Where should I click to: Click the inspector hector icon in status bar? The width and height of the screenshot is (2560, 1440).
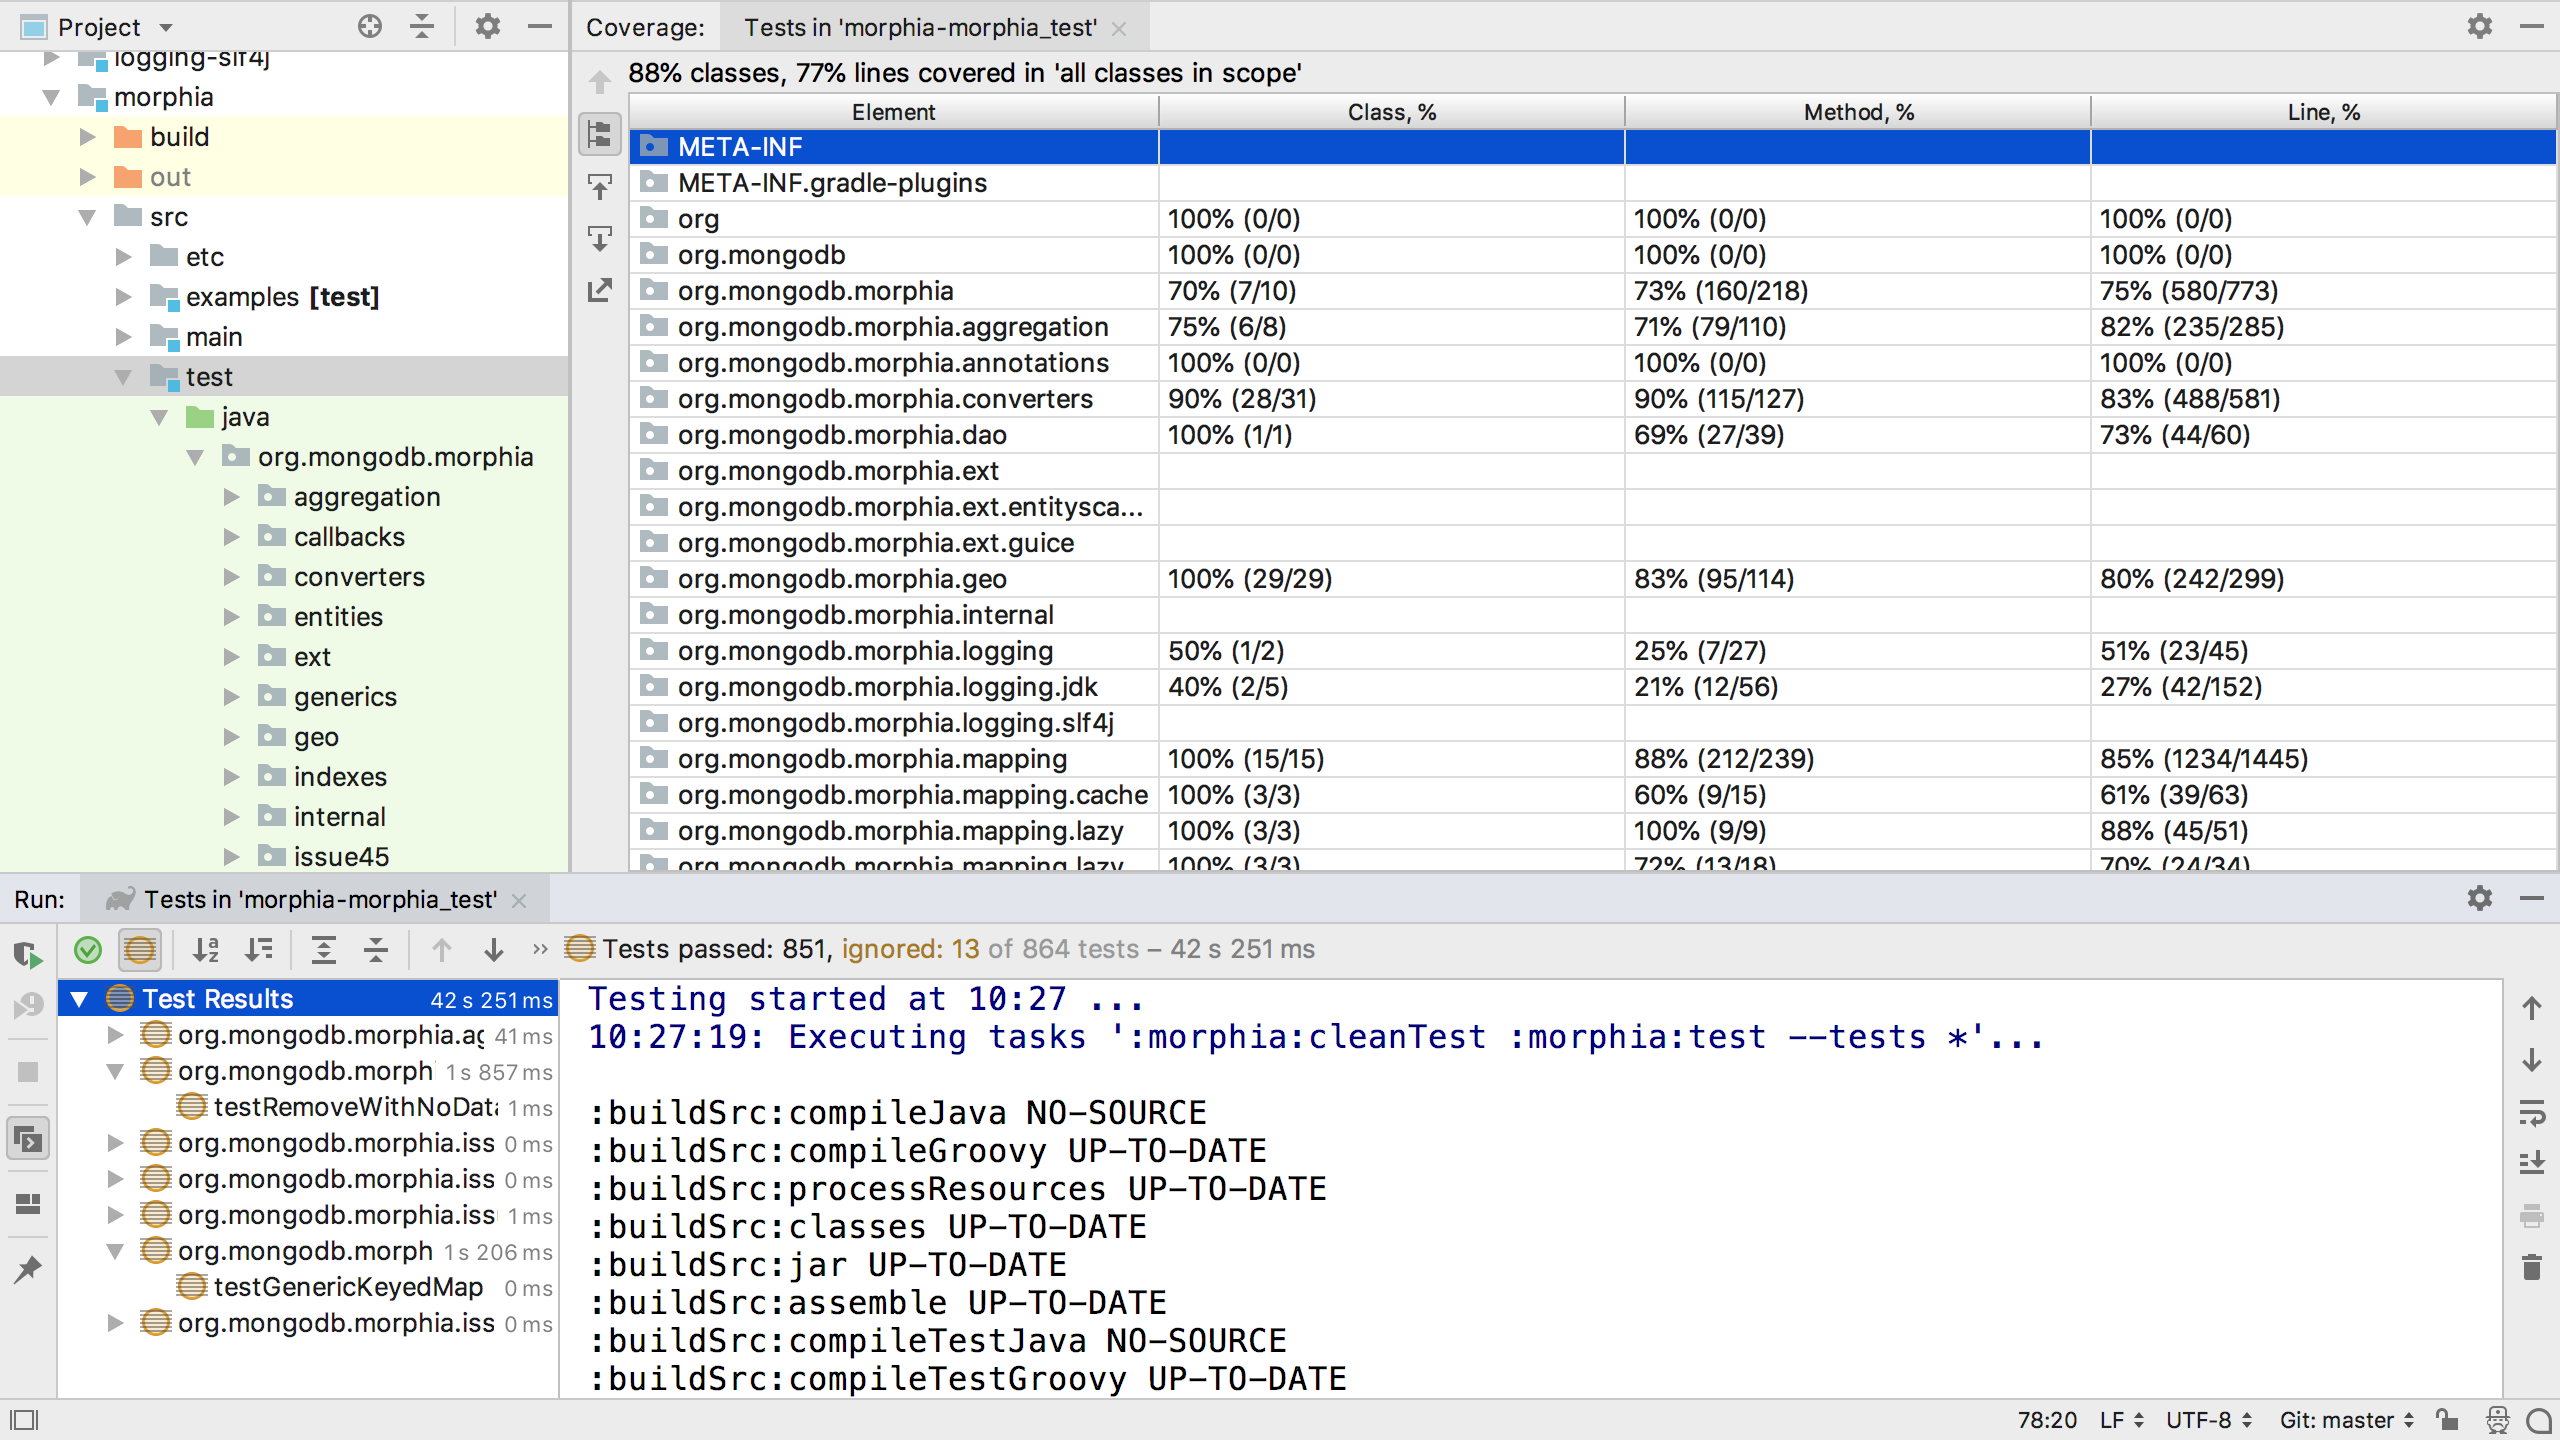2498,1420
